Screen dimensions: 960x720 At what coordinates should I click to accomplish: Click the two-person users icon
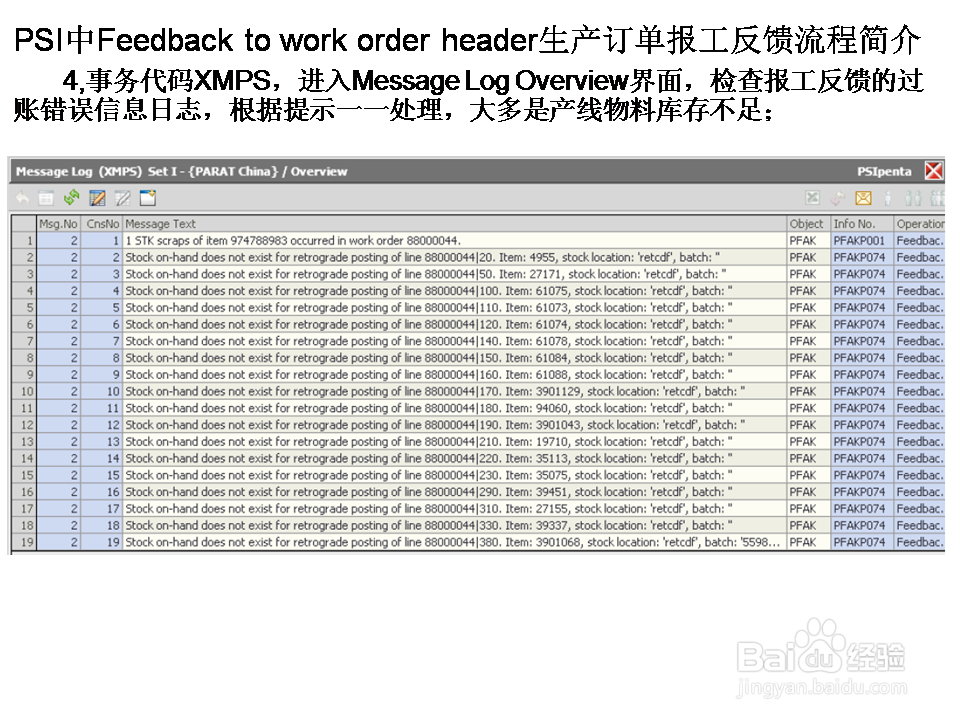click(913, 198)
